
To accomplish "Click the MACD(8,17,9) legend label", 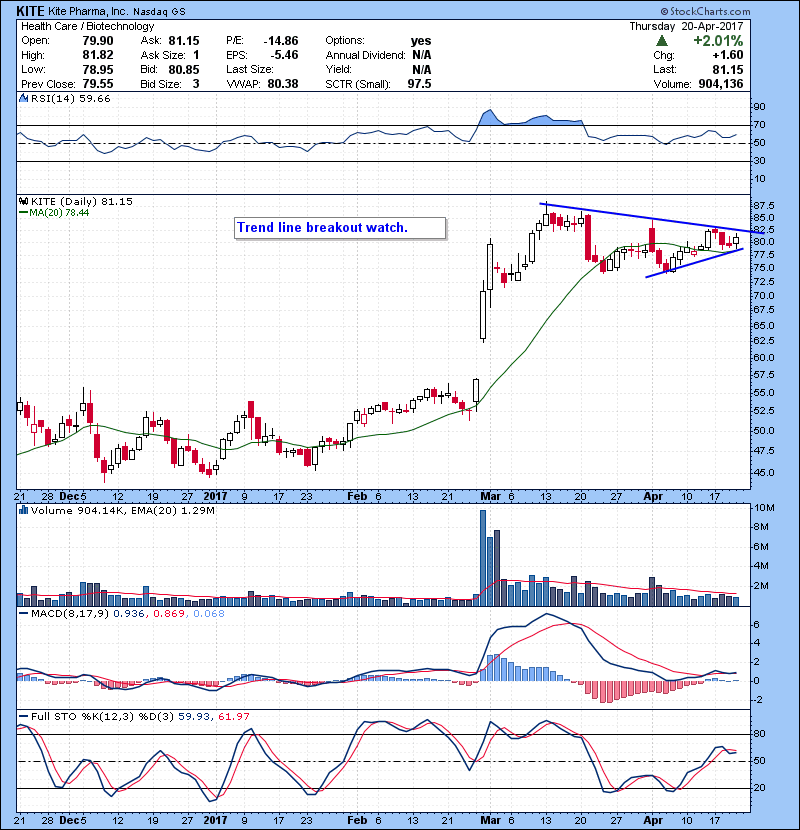I will [70, 614].
